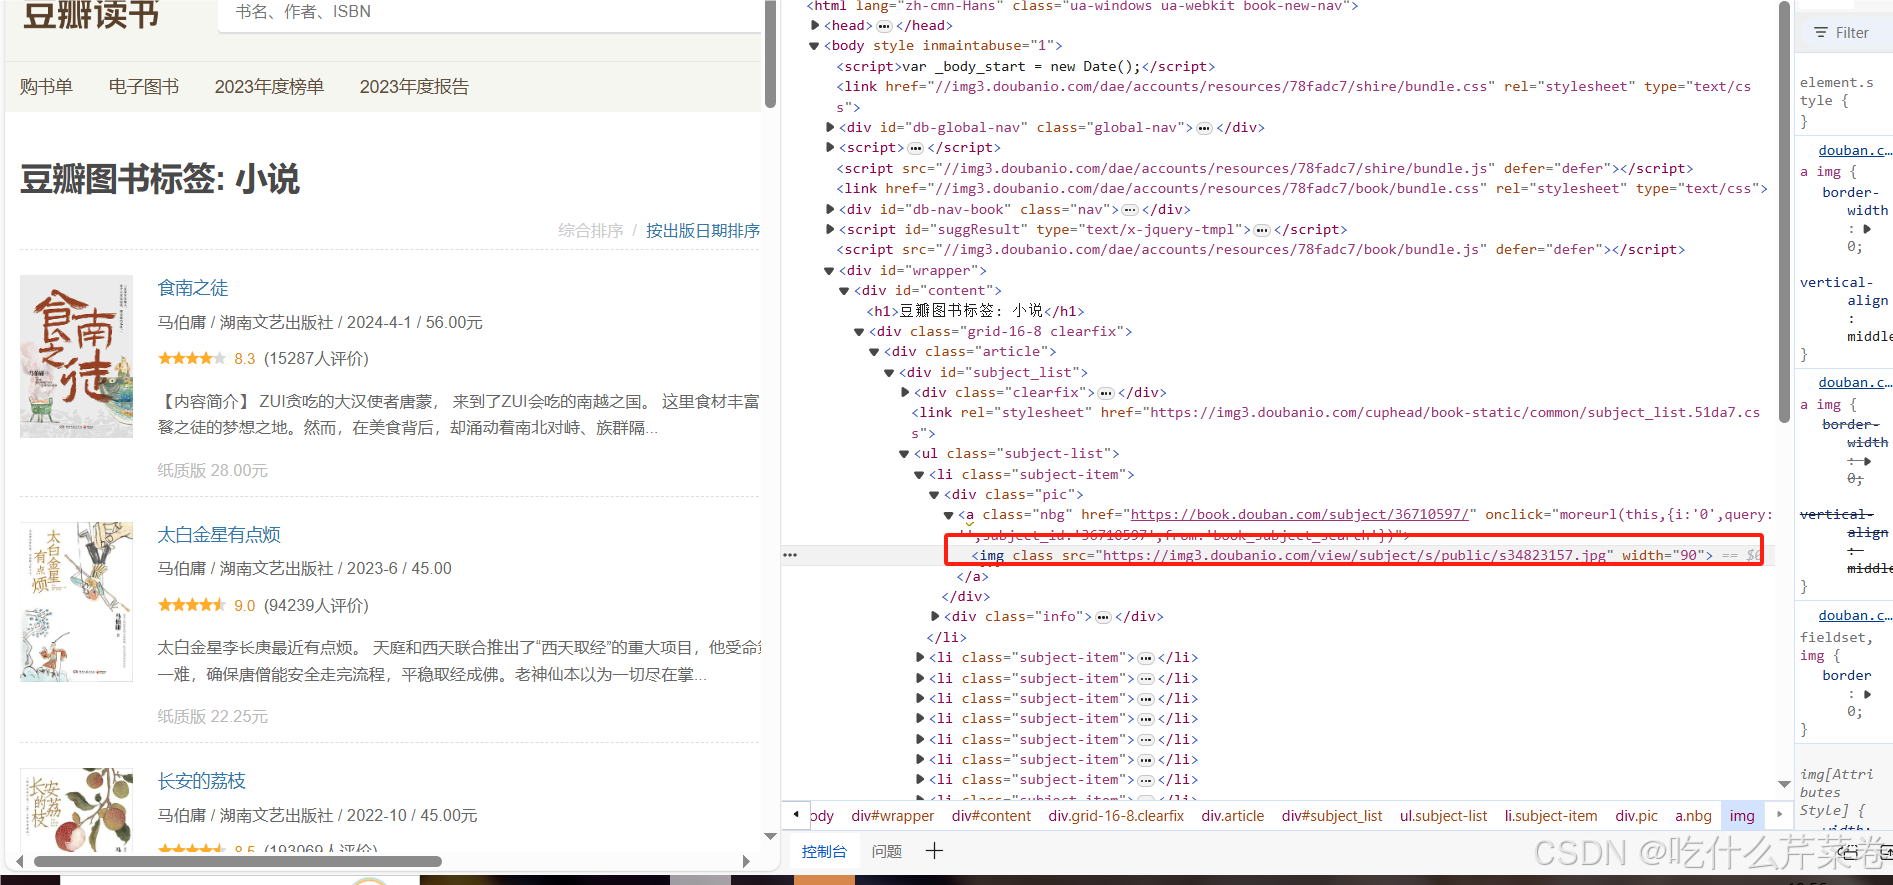Click the 纸质版 22.25元 purchase link

(x=212, y=716)
